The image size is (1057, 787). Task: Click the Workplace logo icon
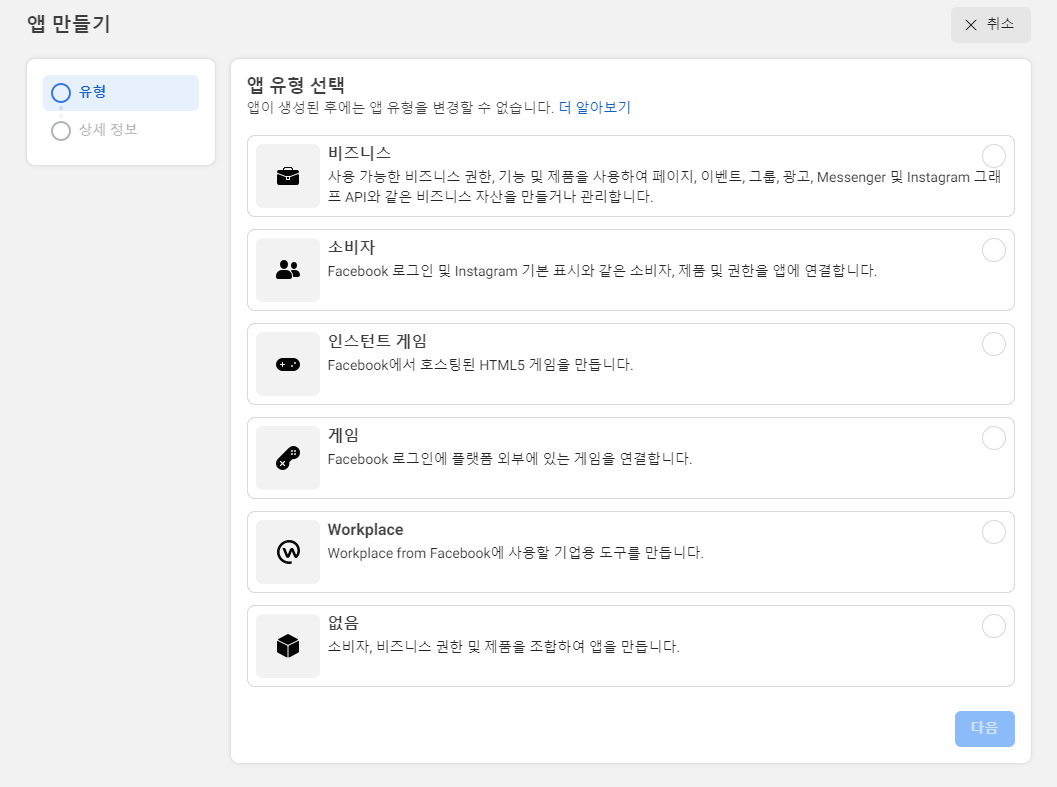(x=288, y=552)
